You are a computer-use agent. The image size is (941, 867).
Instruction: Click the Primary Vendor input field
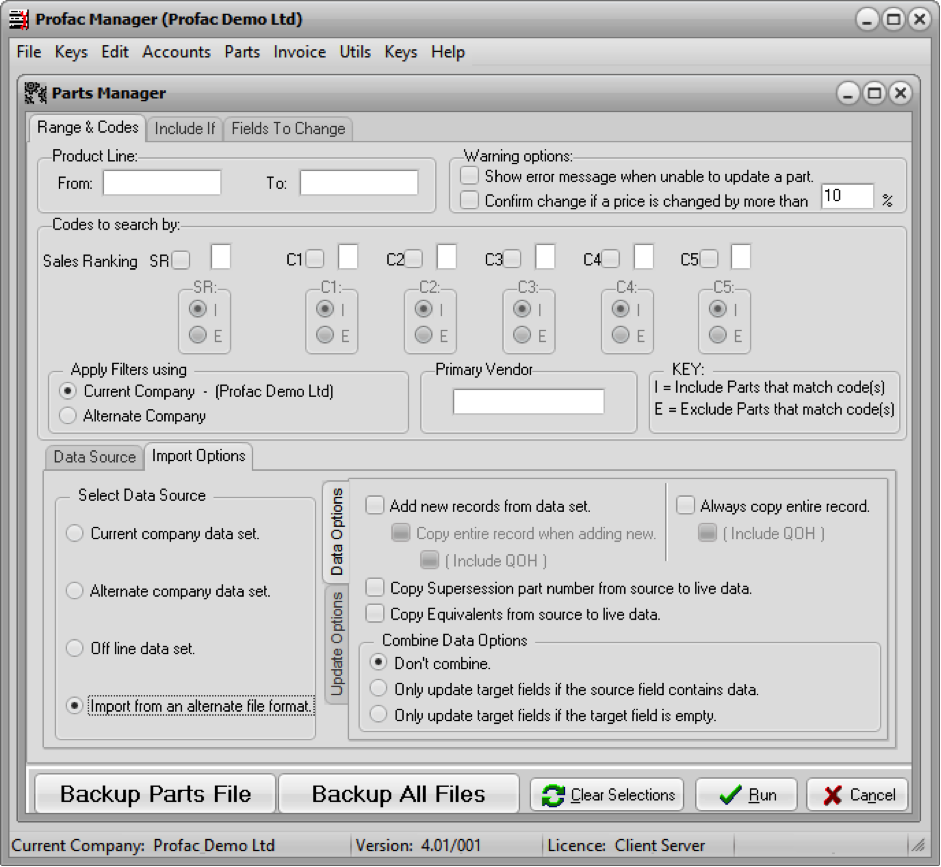click(x=529, y=401)
